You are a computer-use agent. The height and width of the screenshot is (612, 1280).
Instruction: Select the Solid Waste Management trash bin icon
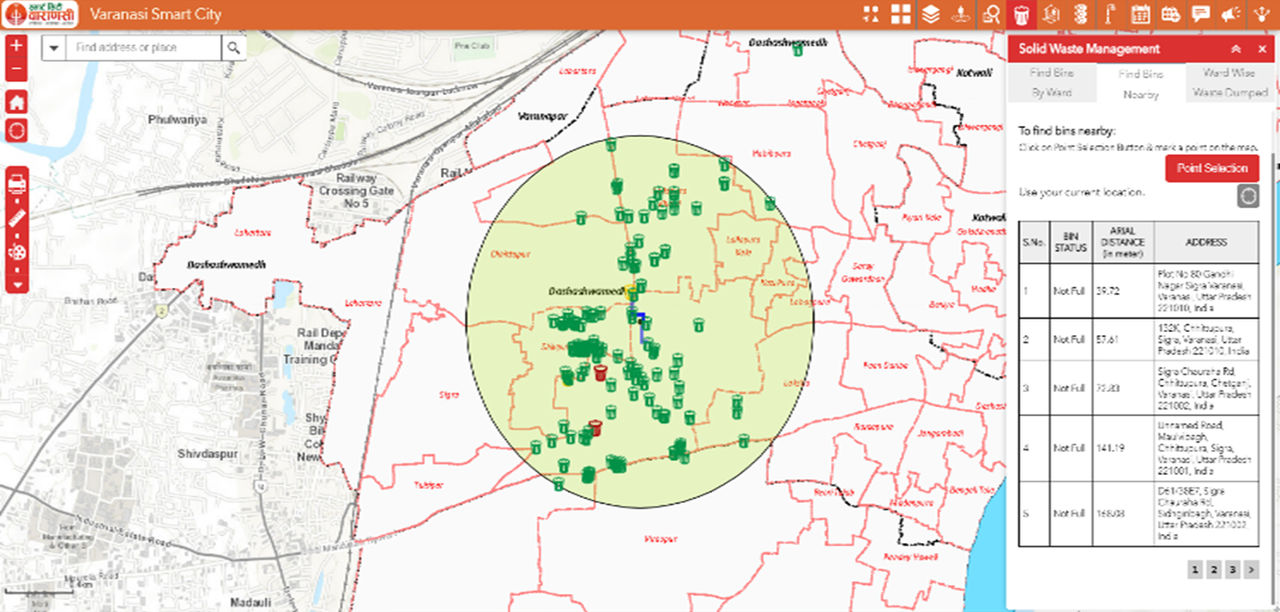[1021, 14]
